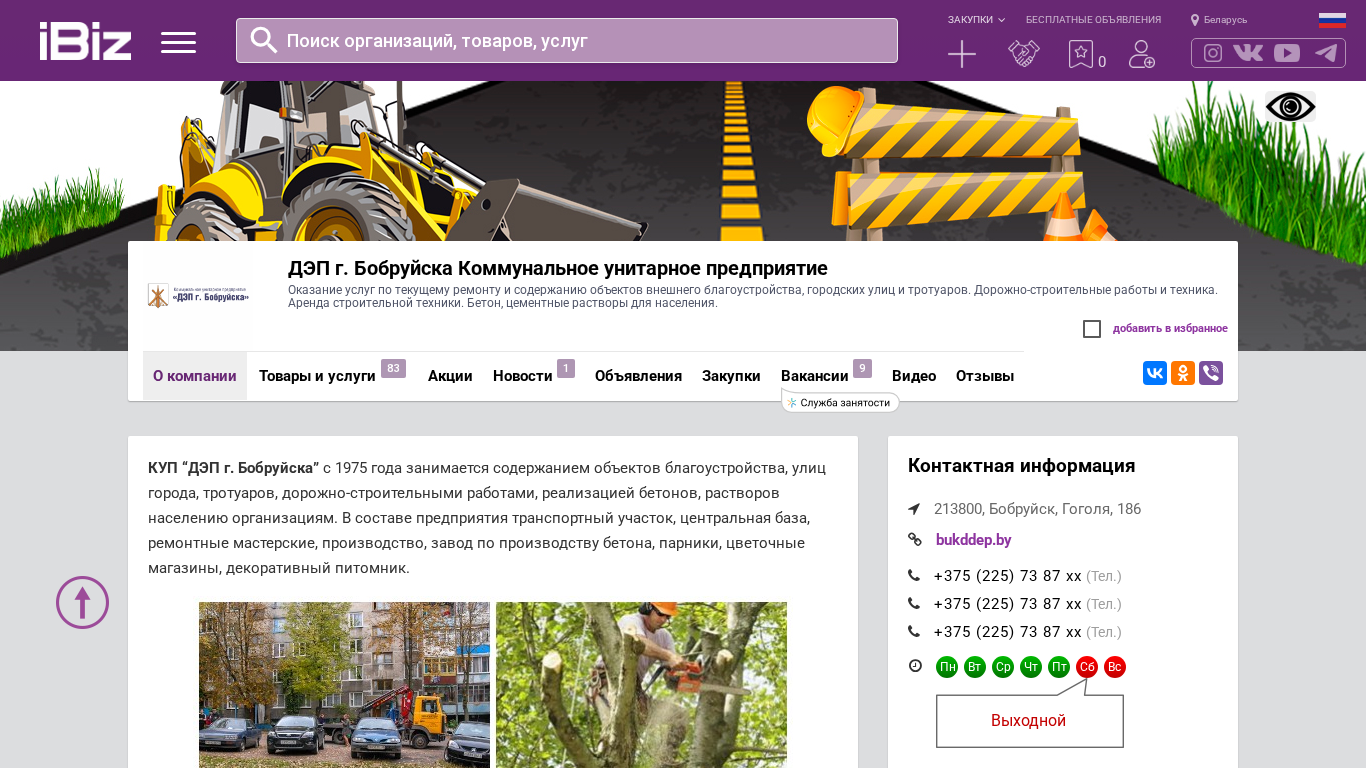Open the iBiz home logo
The height and width of the screenshot is (768, 1366).
[x=85, y=41]
